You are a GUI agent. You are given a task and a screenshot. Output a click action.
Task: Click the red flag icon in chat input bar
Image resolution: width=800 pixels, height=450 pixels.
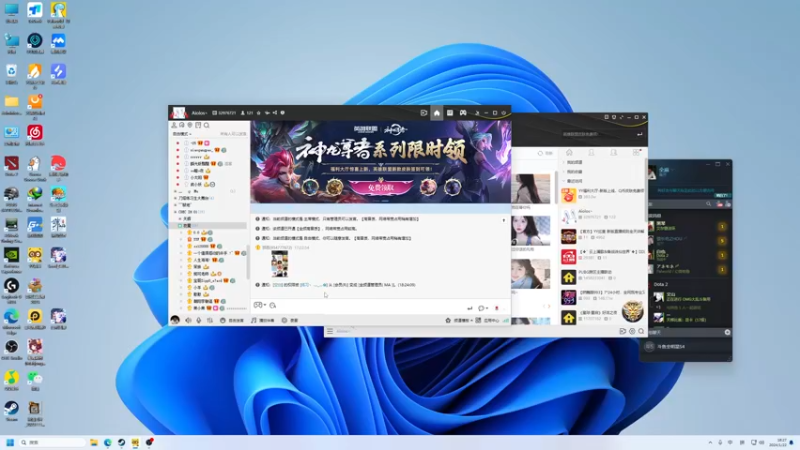(496, 308)
